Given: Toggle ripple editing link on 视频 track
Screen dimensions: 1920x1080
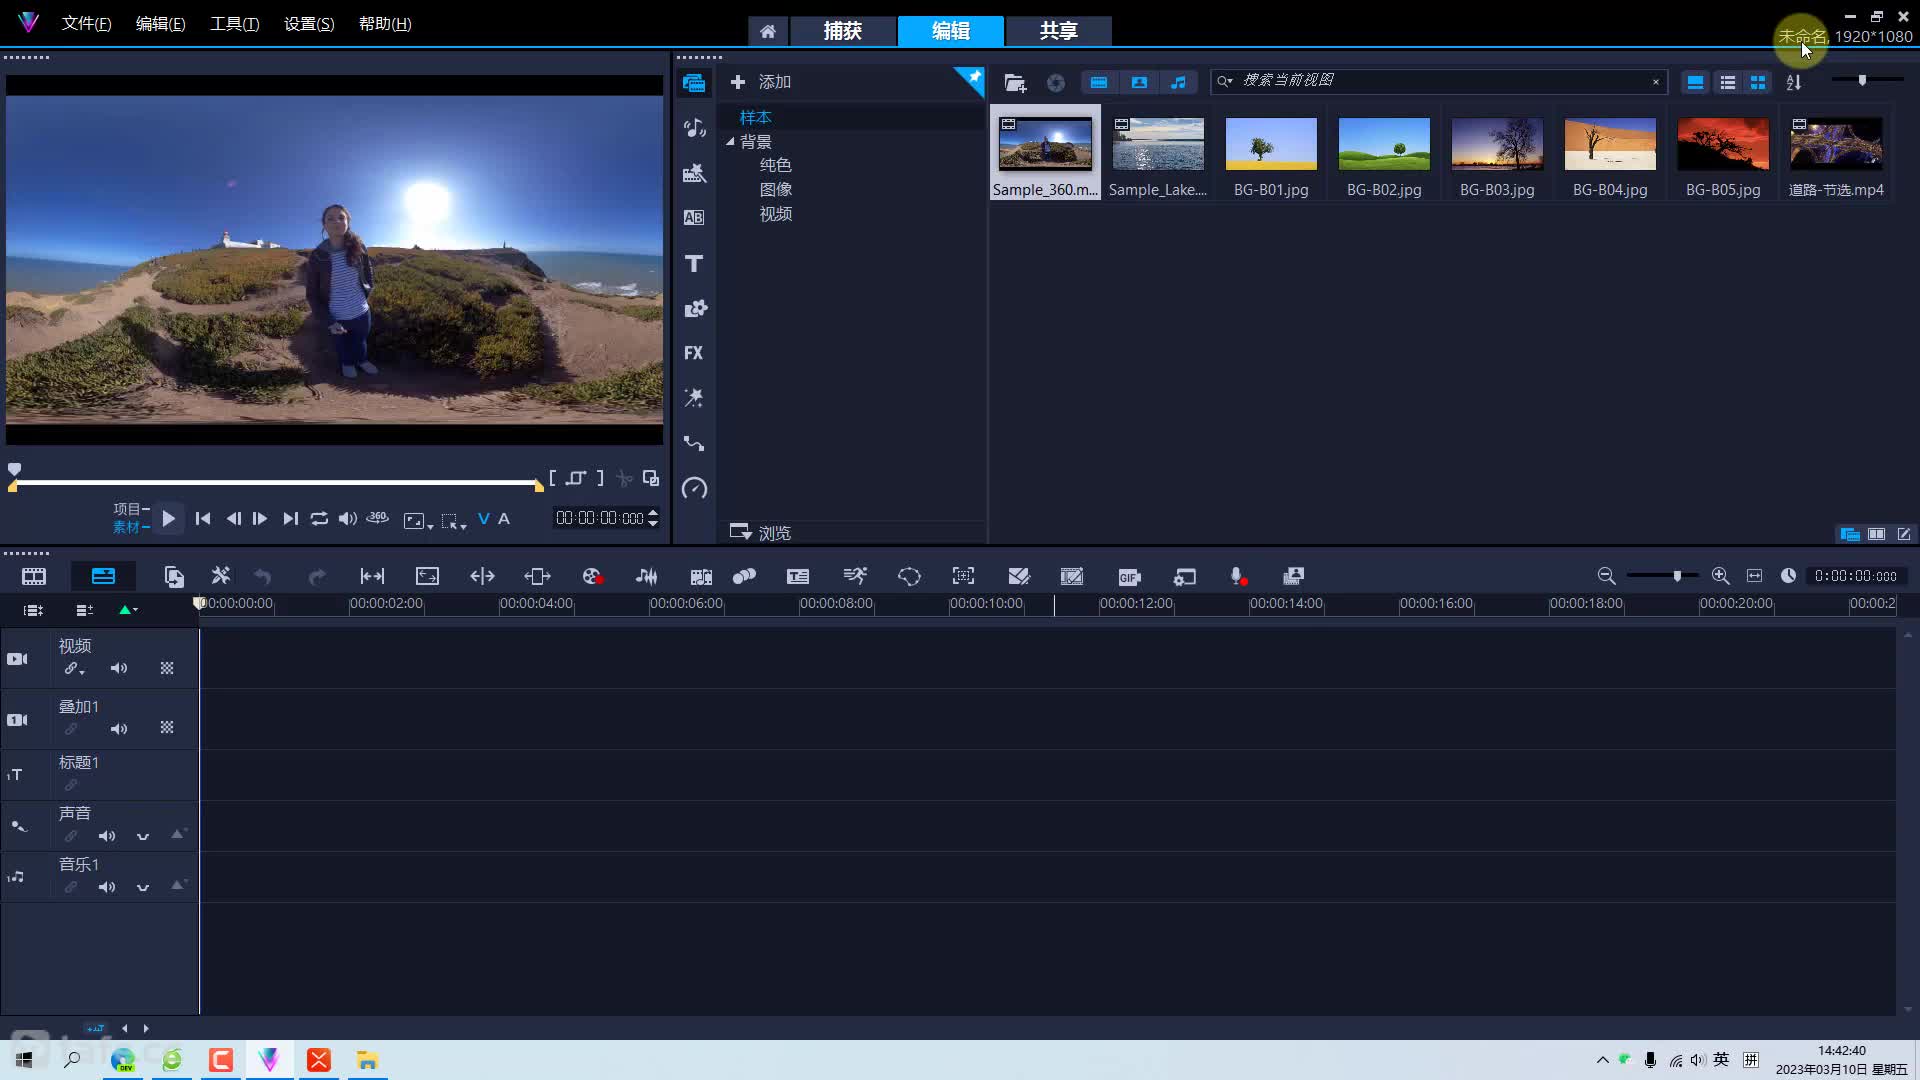Looking at the screenshot, I should (x=73, y=668).
